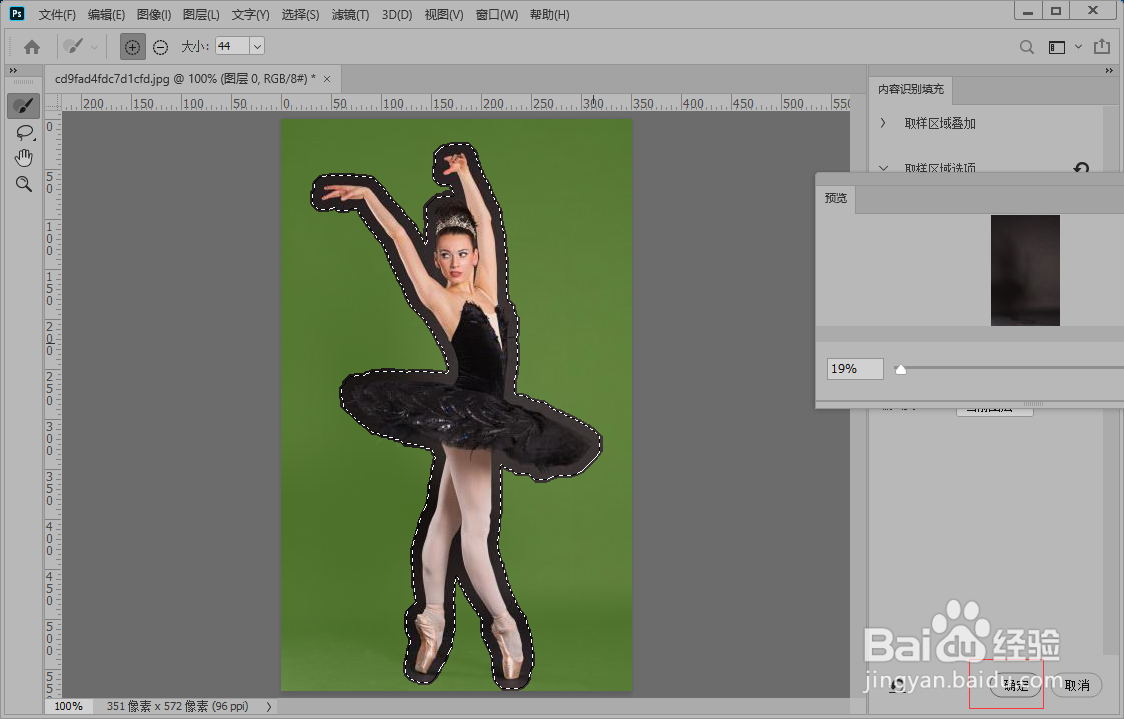Click the share export icon

(1101, 47)
